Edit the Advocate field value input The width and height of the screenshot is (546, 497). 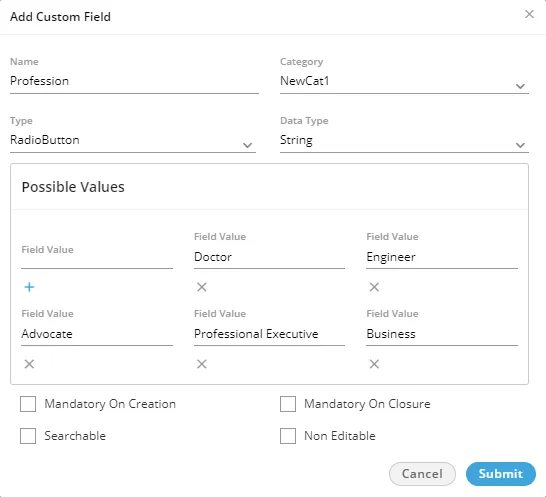coord(97,335)
